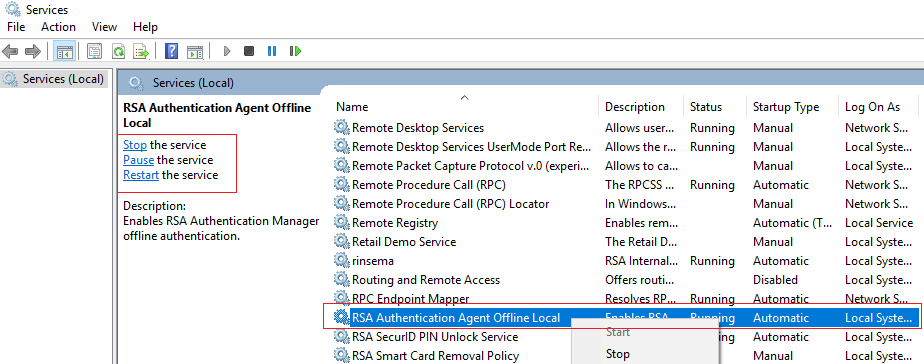
Task: Click the Services gear icon in title bar
Action: [x=12, y=9]
